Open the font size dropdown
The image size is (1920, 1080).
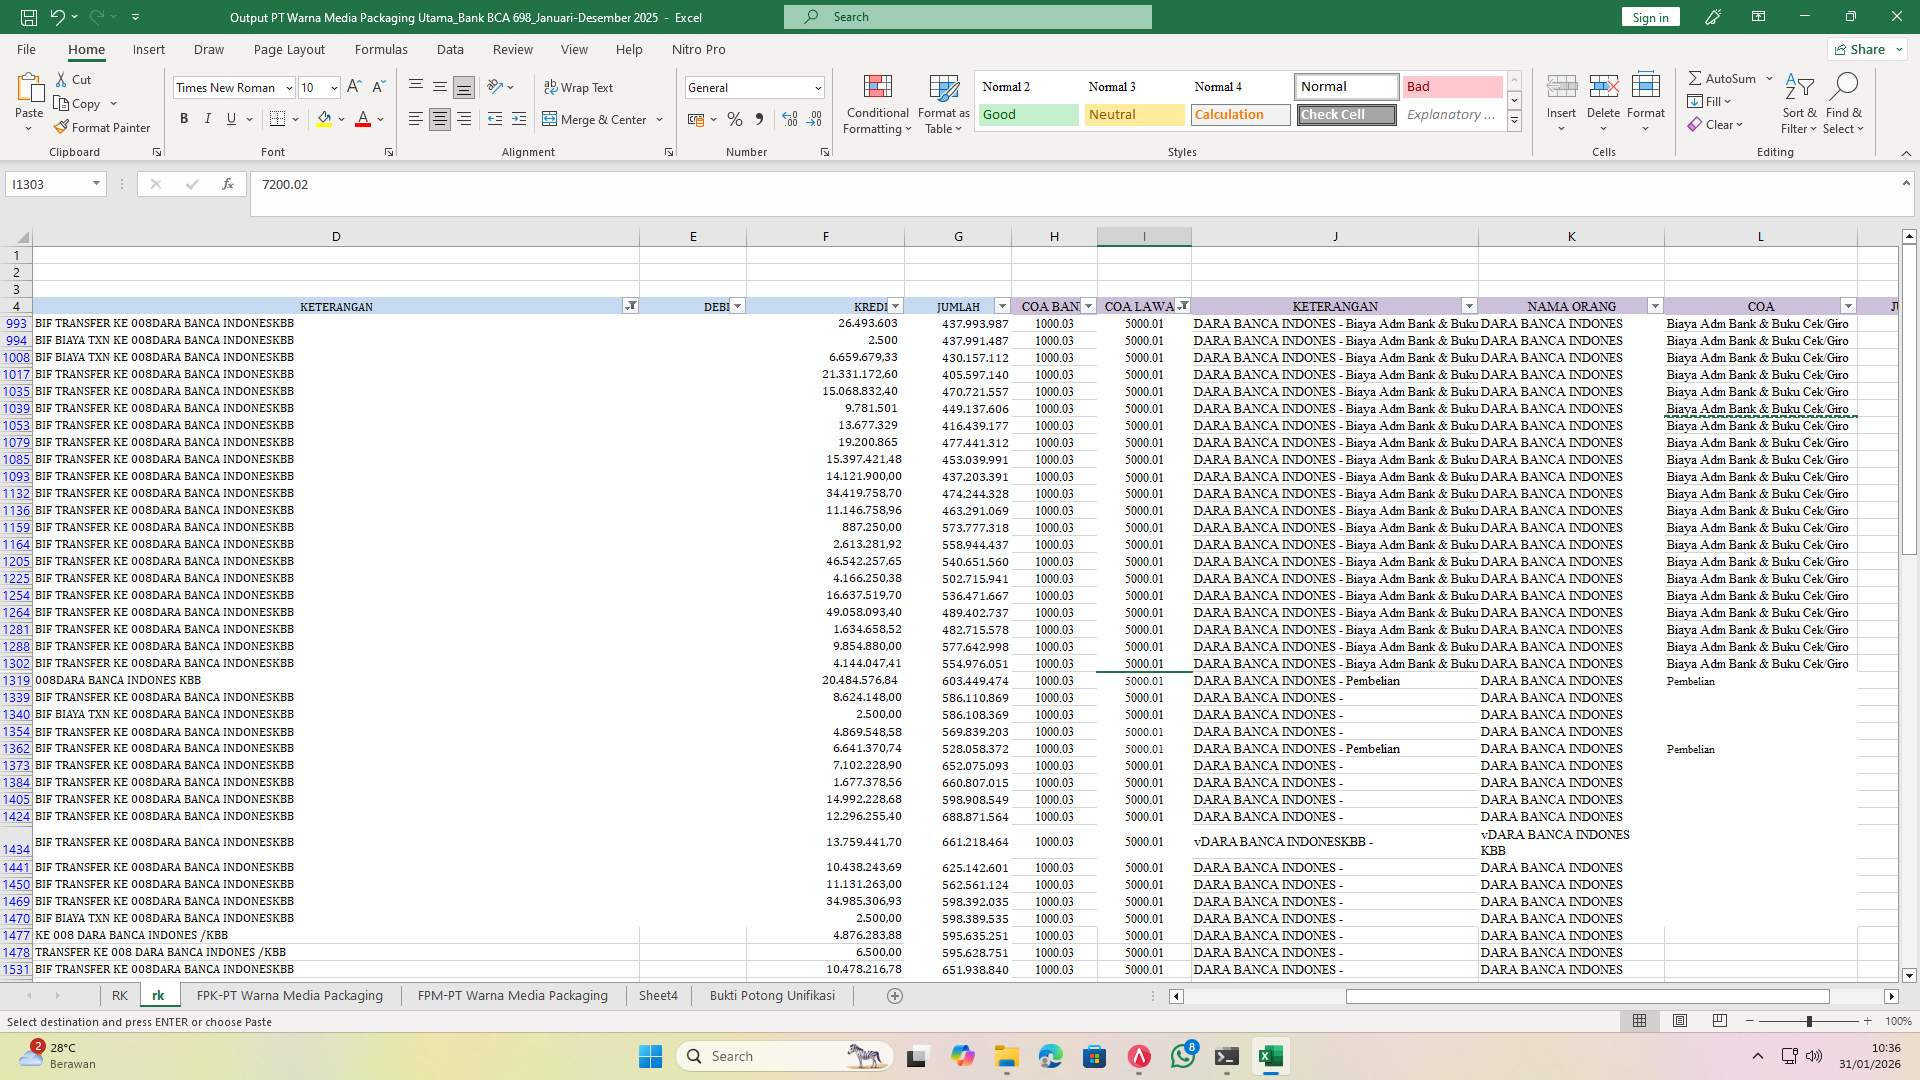coord(333,87)
